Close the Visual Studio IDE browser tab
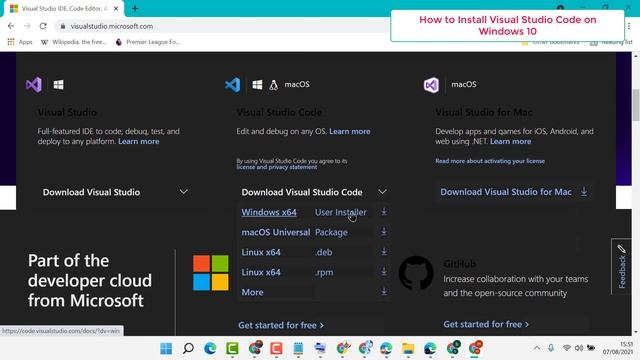640x360 pixels. (x=116, y=9)
